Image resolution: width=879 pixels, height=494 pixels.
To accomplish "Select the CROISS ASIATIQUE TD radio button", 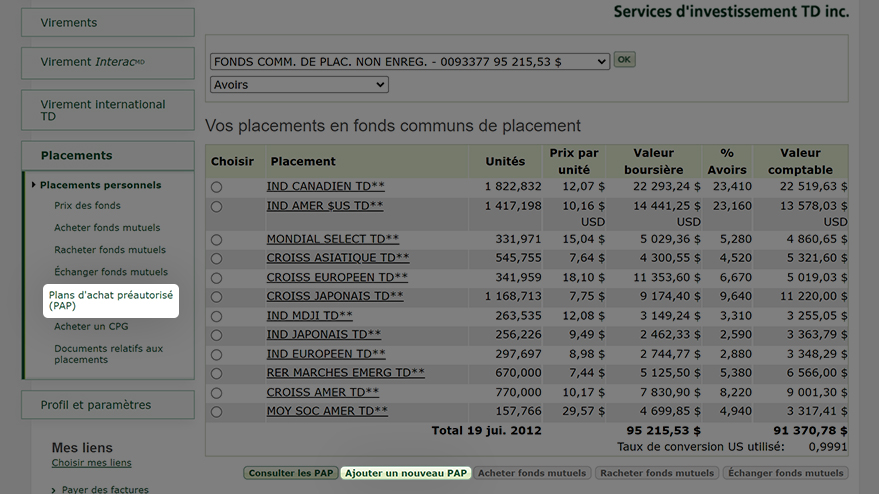I will tap(216, 259).
